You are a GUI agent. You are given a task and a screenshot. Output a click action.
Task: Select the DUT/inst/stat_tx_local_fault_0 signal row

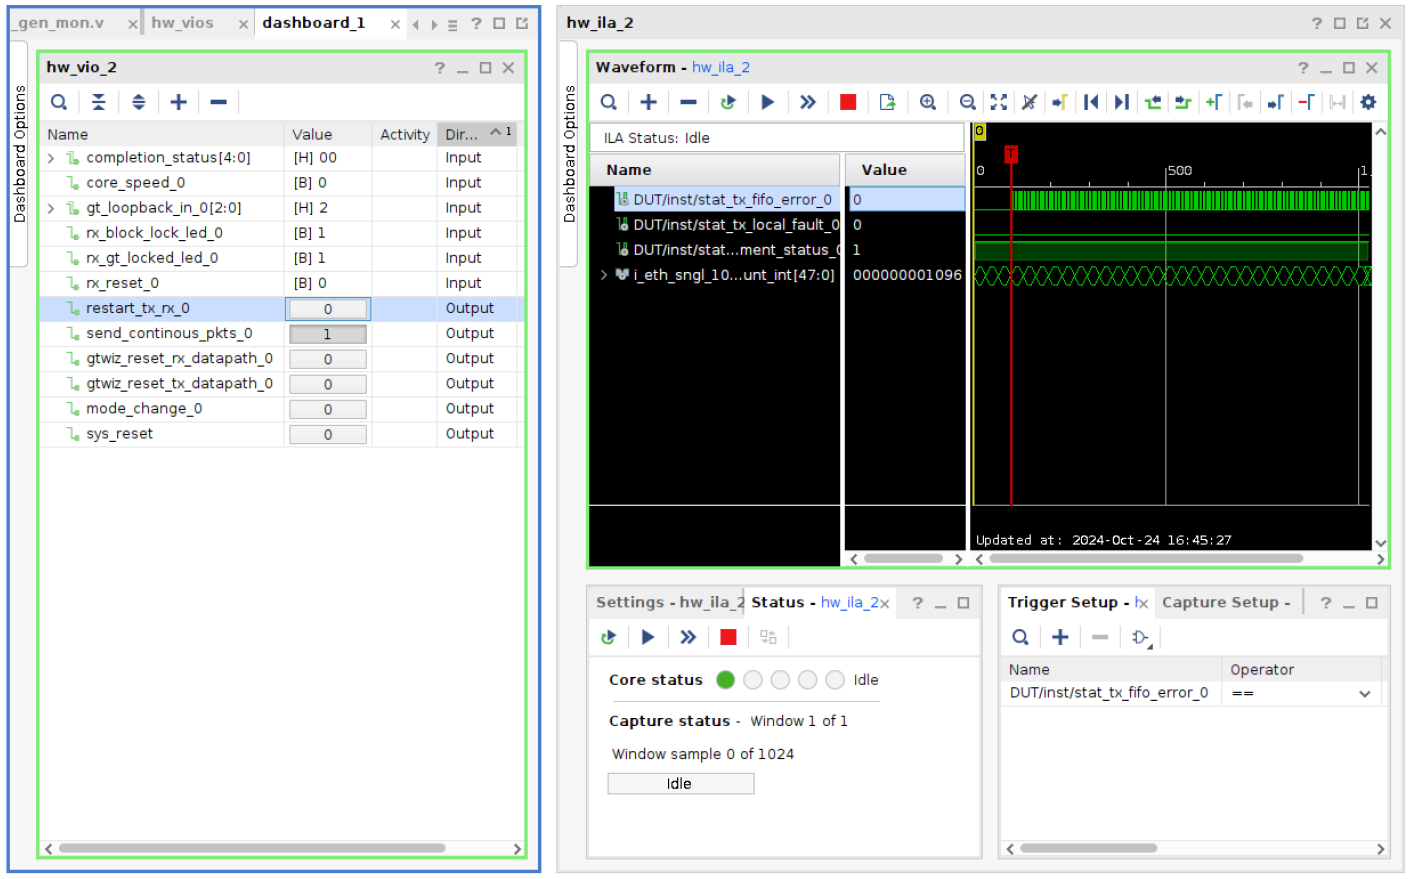click(x=735, y=225)
